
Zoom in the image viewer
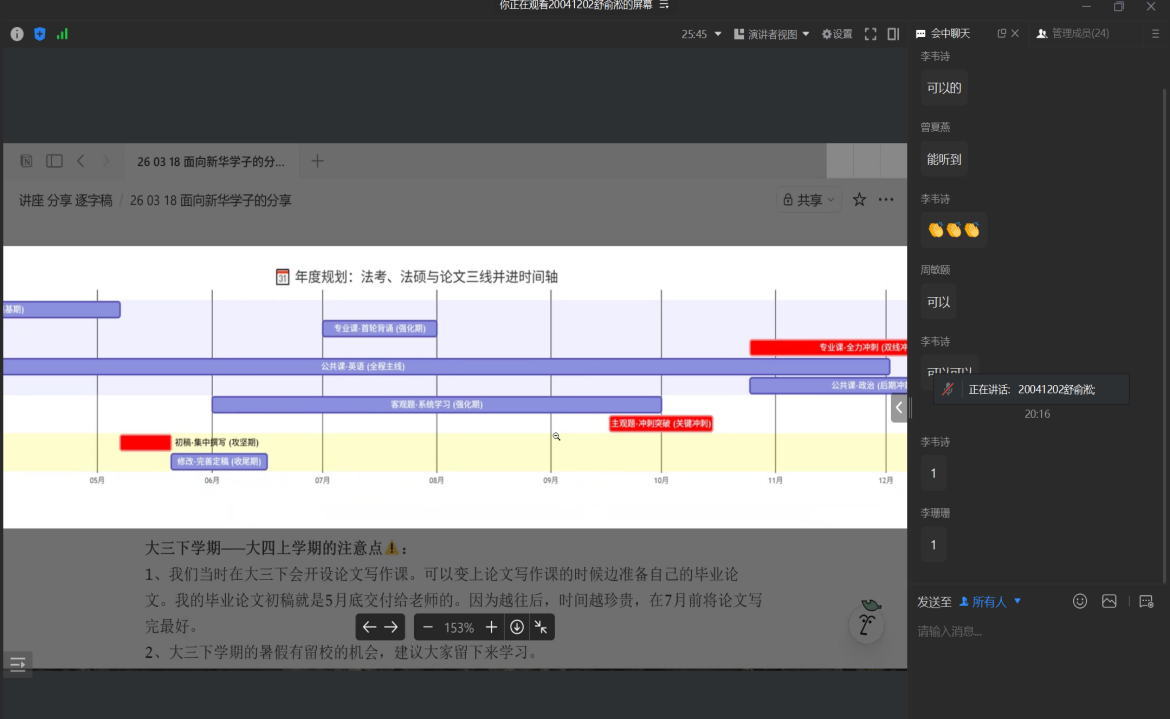click(491, 627)
